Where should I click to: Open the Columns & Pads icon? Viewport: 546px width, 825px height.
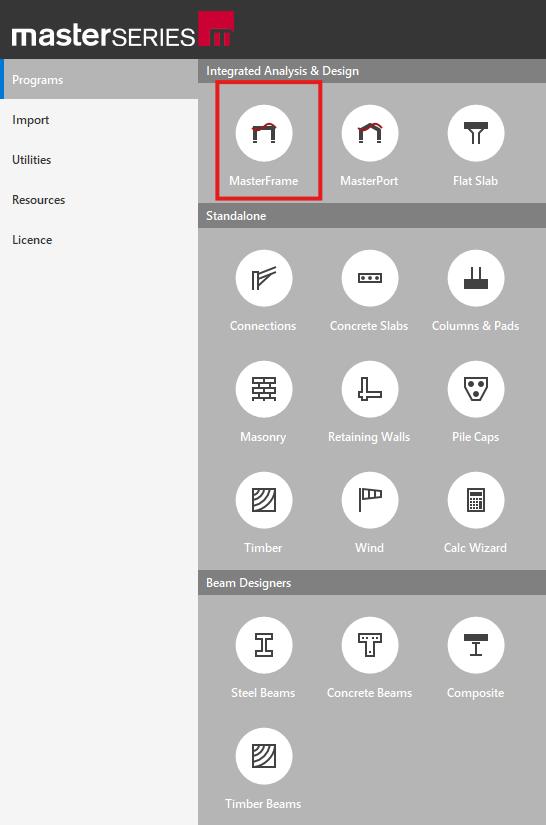click(x=476, y=278)
